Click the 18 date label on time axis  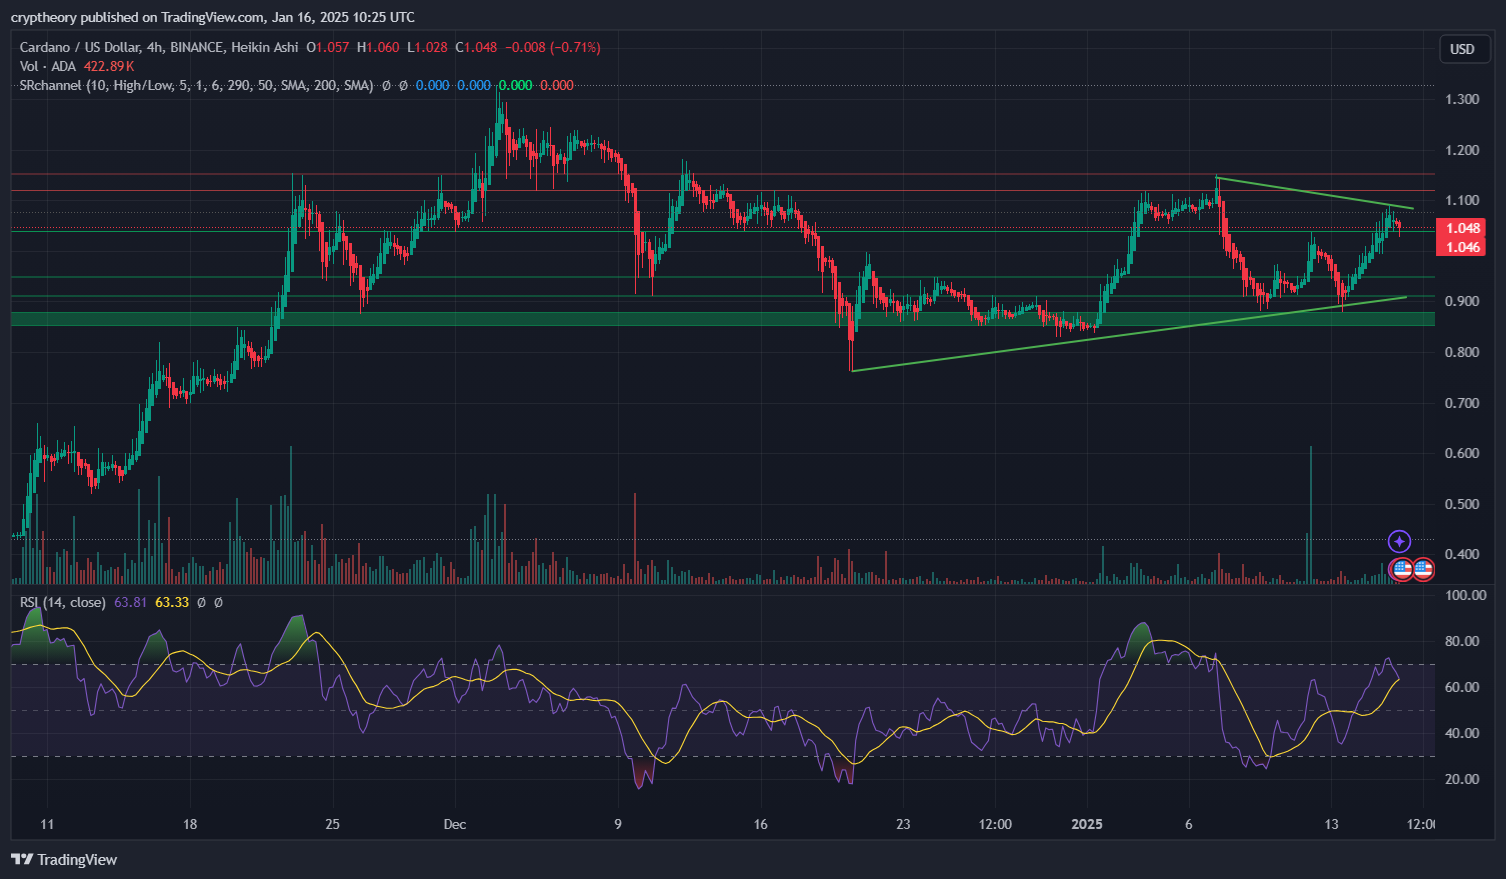click(x=190, y=825)
